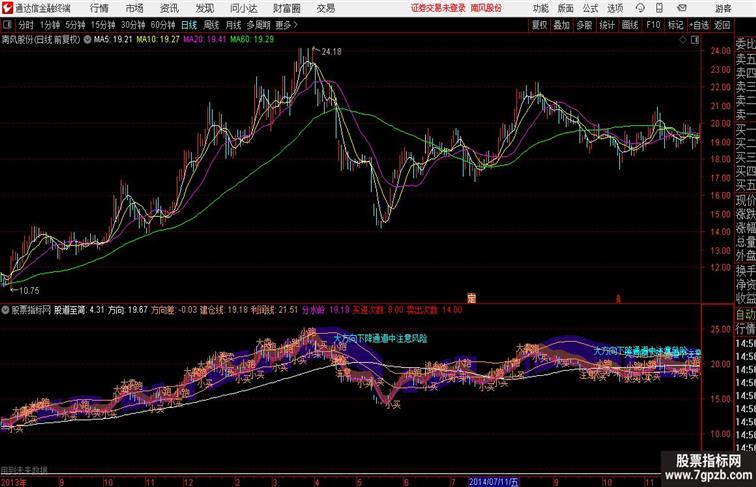Select the 周线 weekly chart tab
Screen dimensions: 756x487
point(211,25)
